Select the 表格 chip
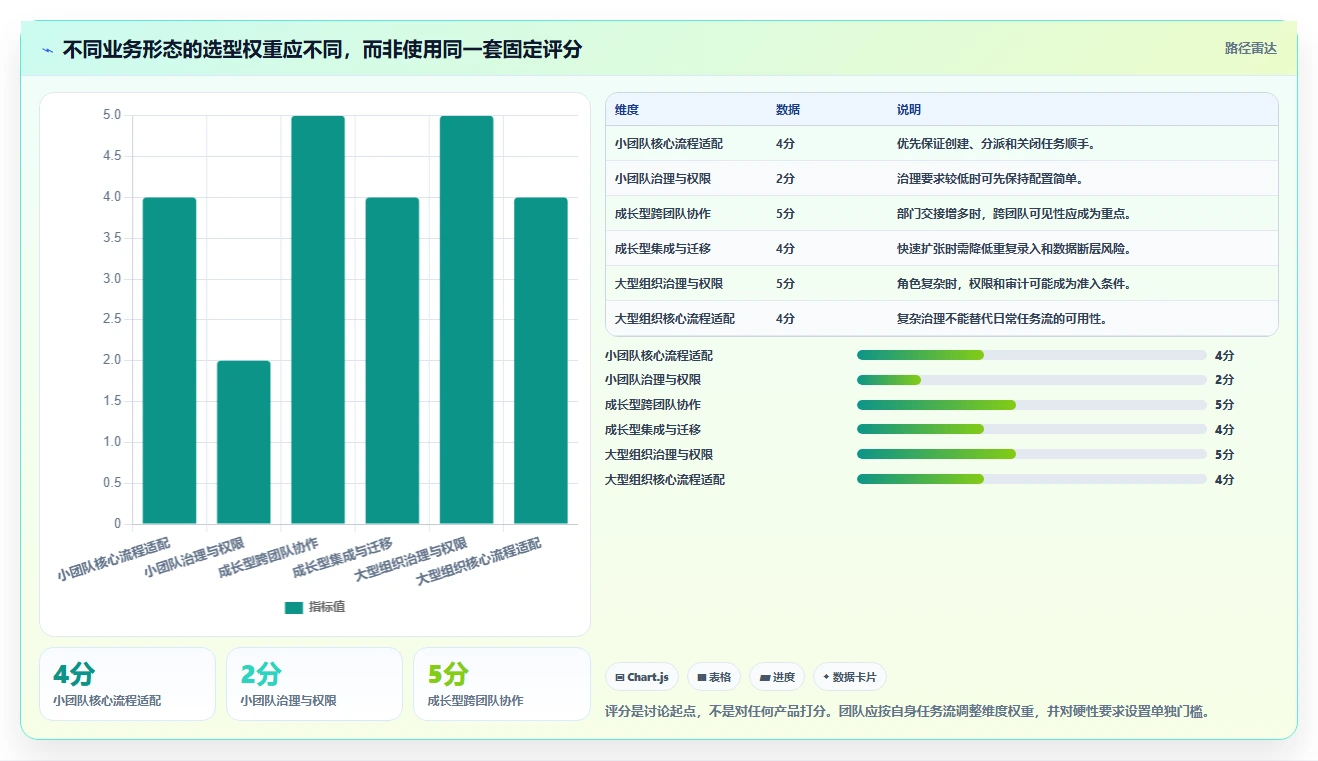Screen dimensions: 1318x761 pyautogui.click(x=714, y=677)
